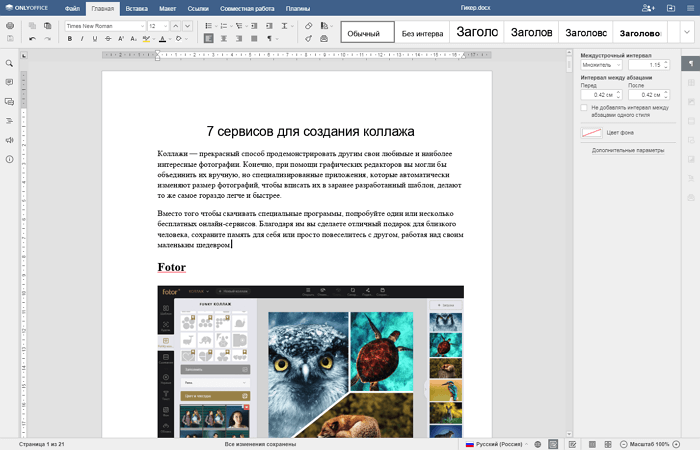Screen dimensions: 700x450
Task: Expand the font size 12 dropdown
Action: point(166,25)
